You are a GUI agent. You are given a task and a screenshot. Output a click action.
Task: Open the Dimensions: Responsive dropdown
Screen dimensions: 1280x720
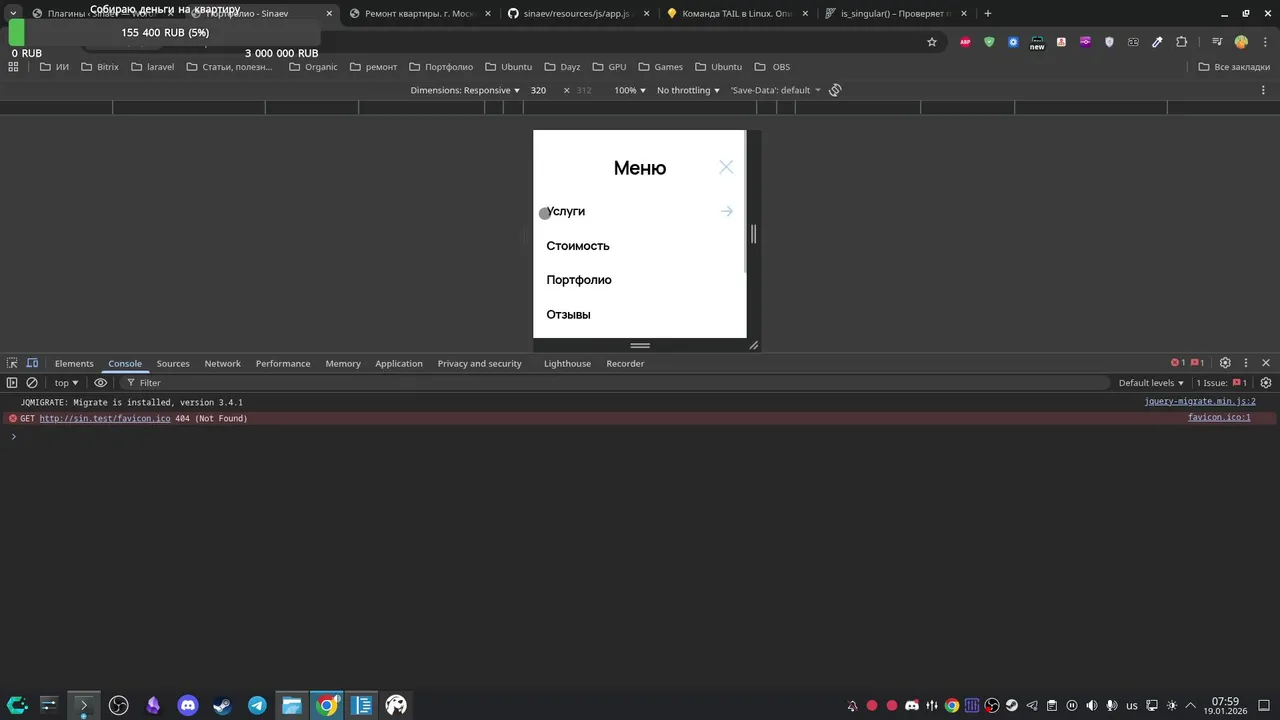click(x=465, y=90)
